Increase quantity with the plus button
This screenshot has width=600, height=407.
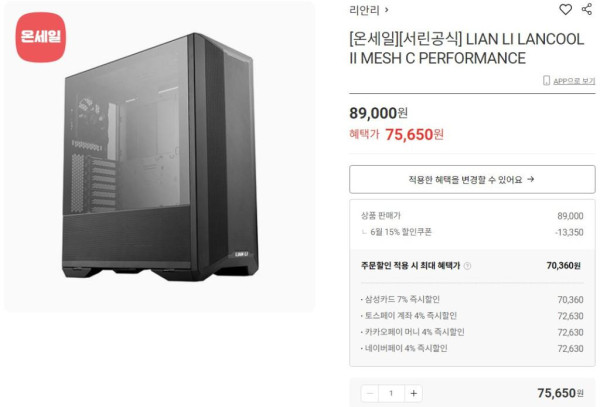coord(414,393)
